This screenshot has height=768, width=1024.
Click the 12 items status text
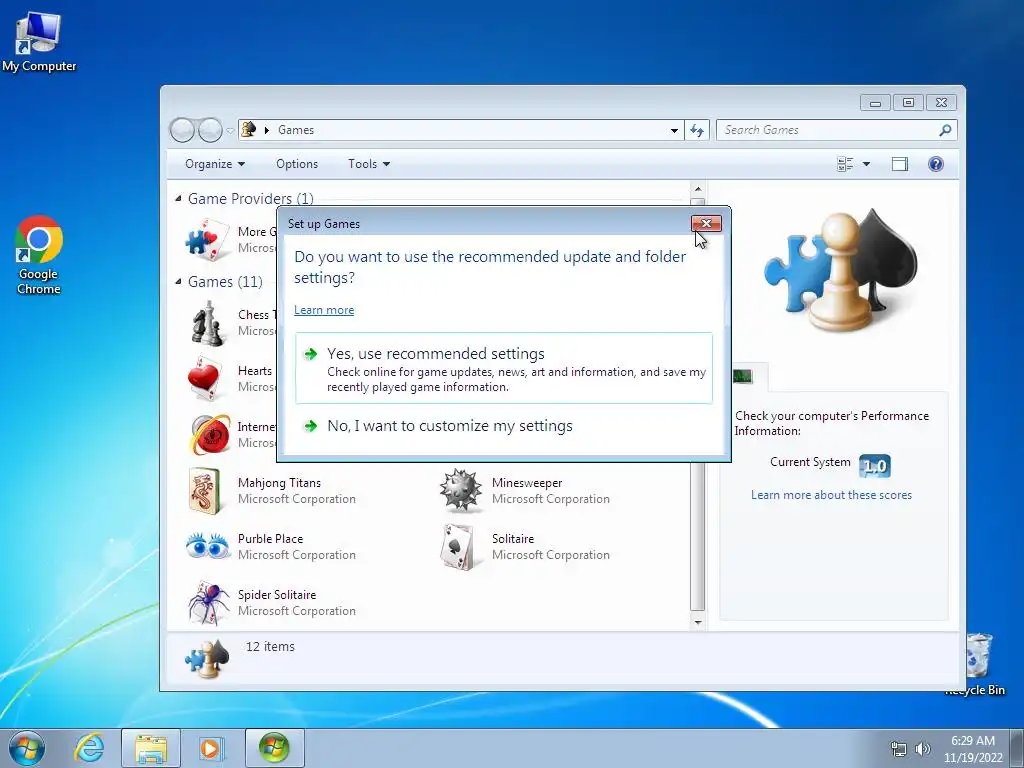click(270, 647)
